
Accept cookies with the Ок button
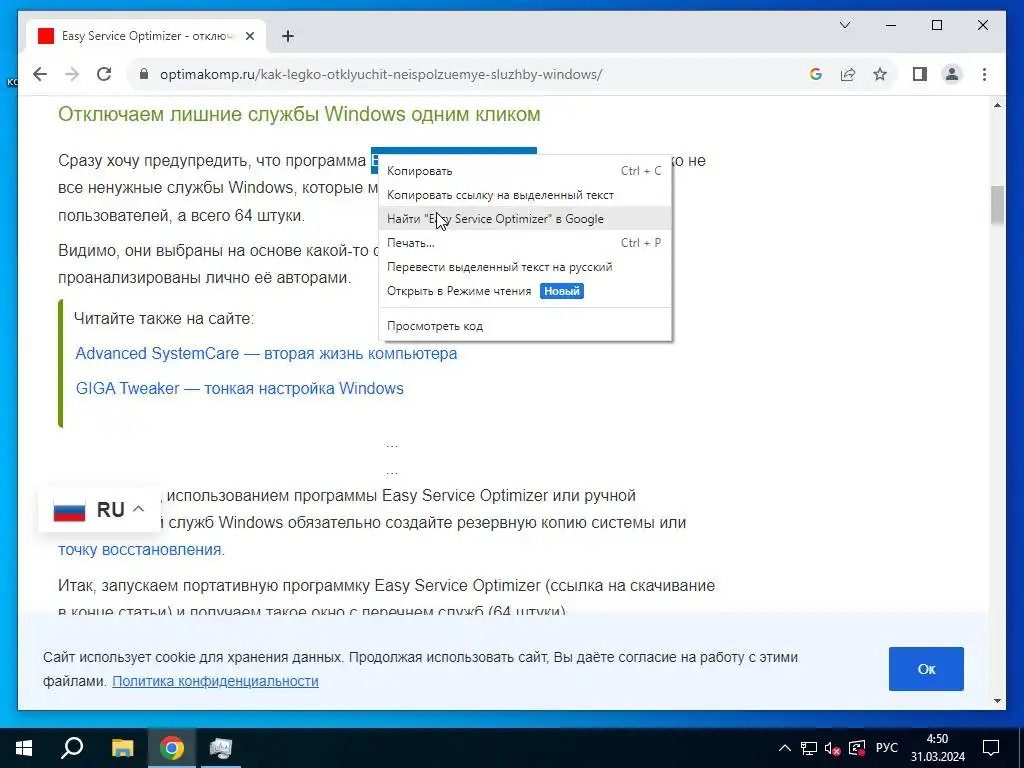(926, 669)
